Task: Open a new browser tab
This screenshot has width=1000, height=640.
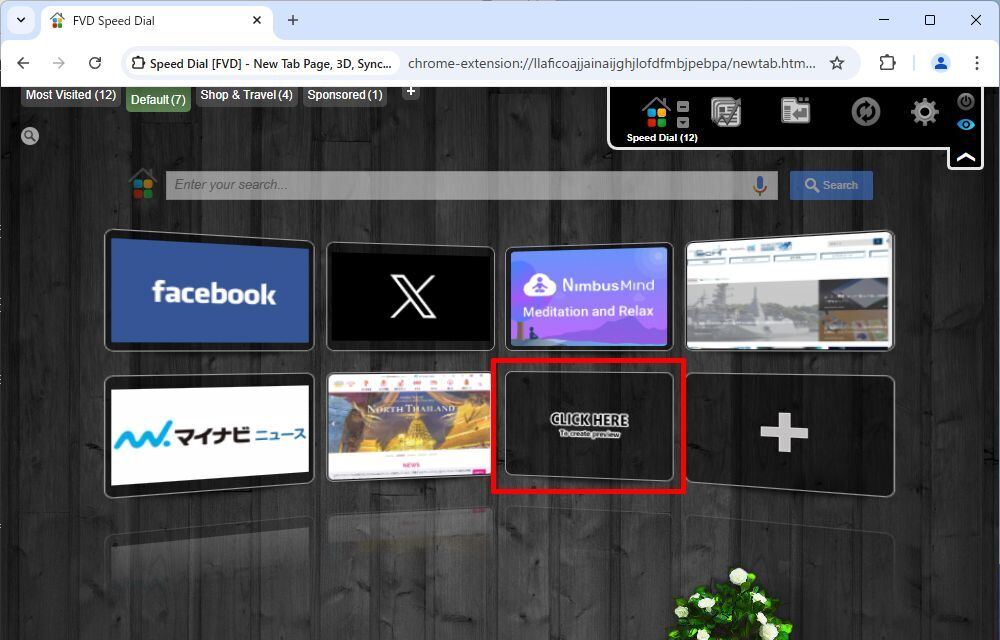Action: click(293, 20)
